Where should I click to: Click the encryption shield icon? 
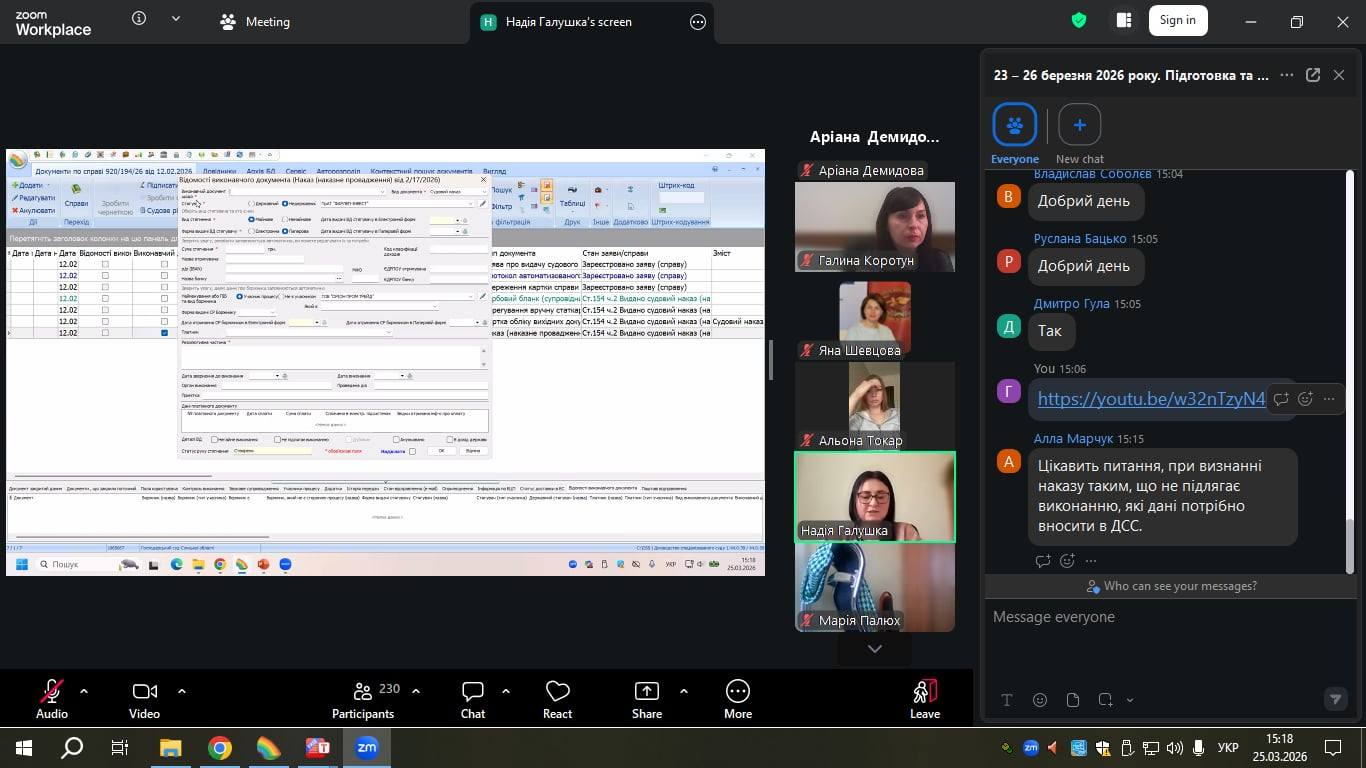tap(1079, 21)
